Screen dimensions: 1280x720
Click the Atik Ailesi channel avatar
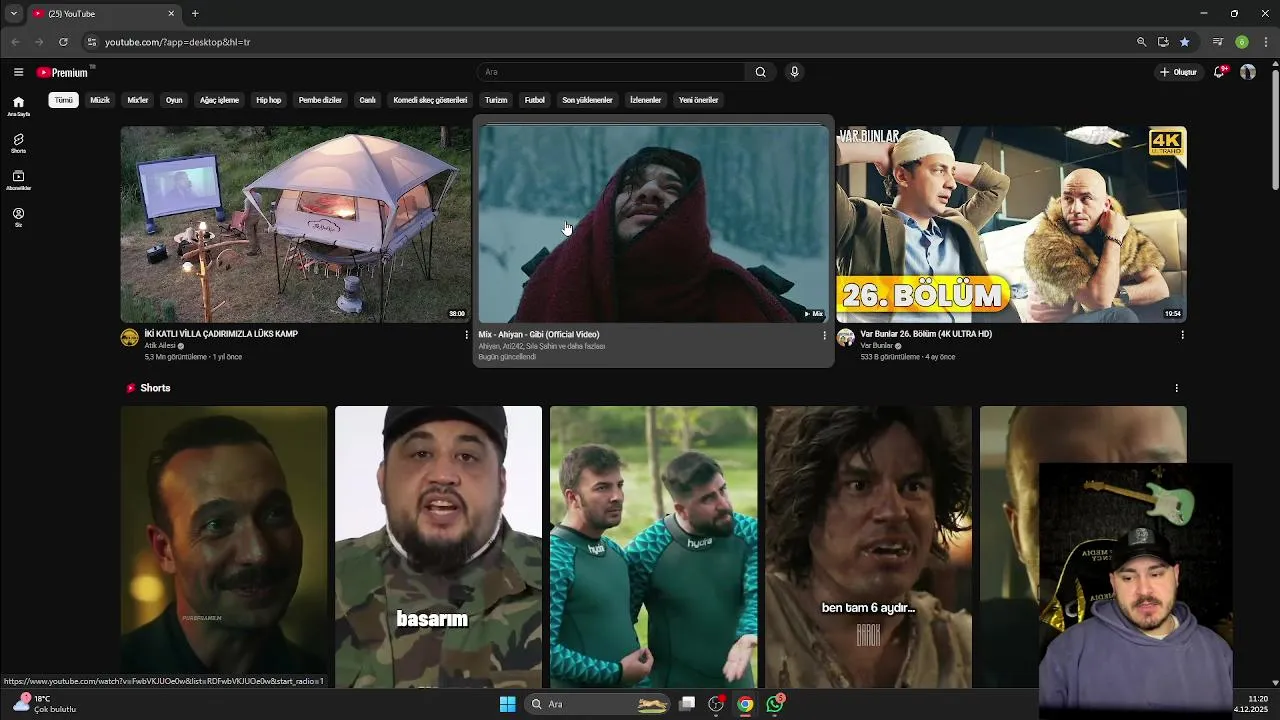click(x=130, y=338)
